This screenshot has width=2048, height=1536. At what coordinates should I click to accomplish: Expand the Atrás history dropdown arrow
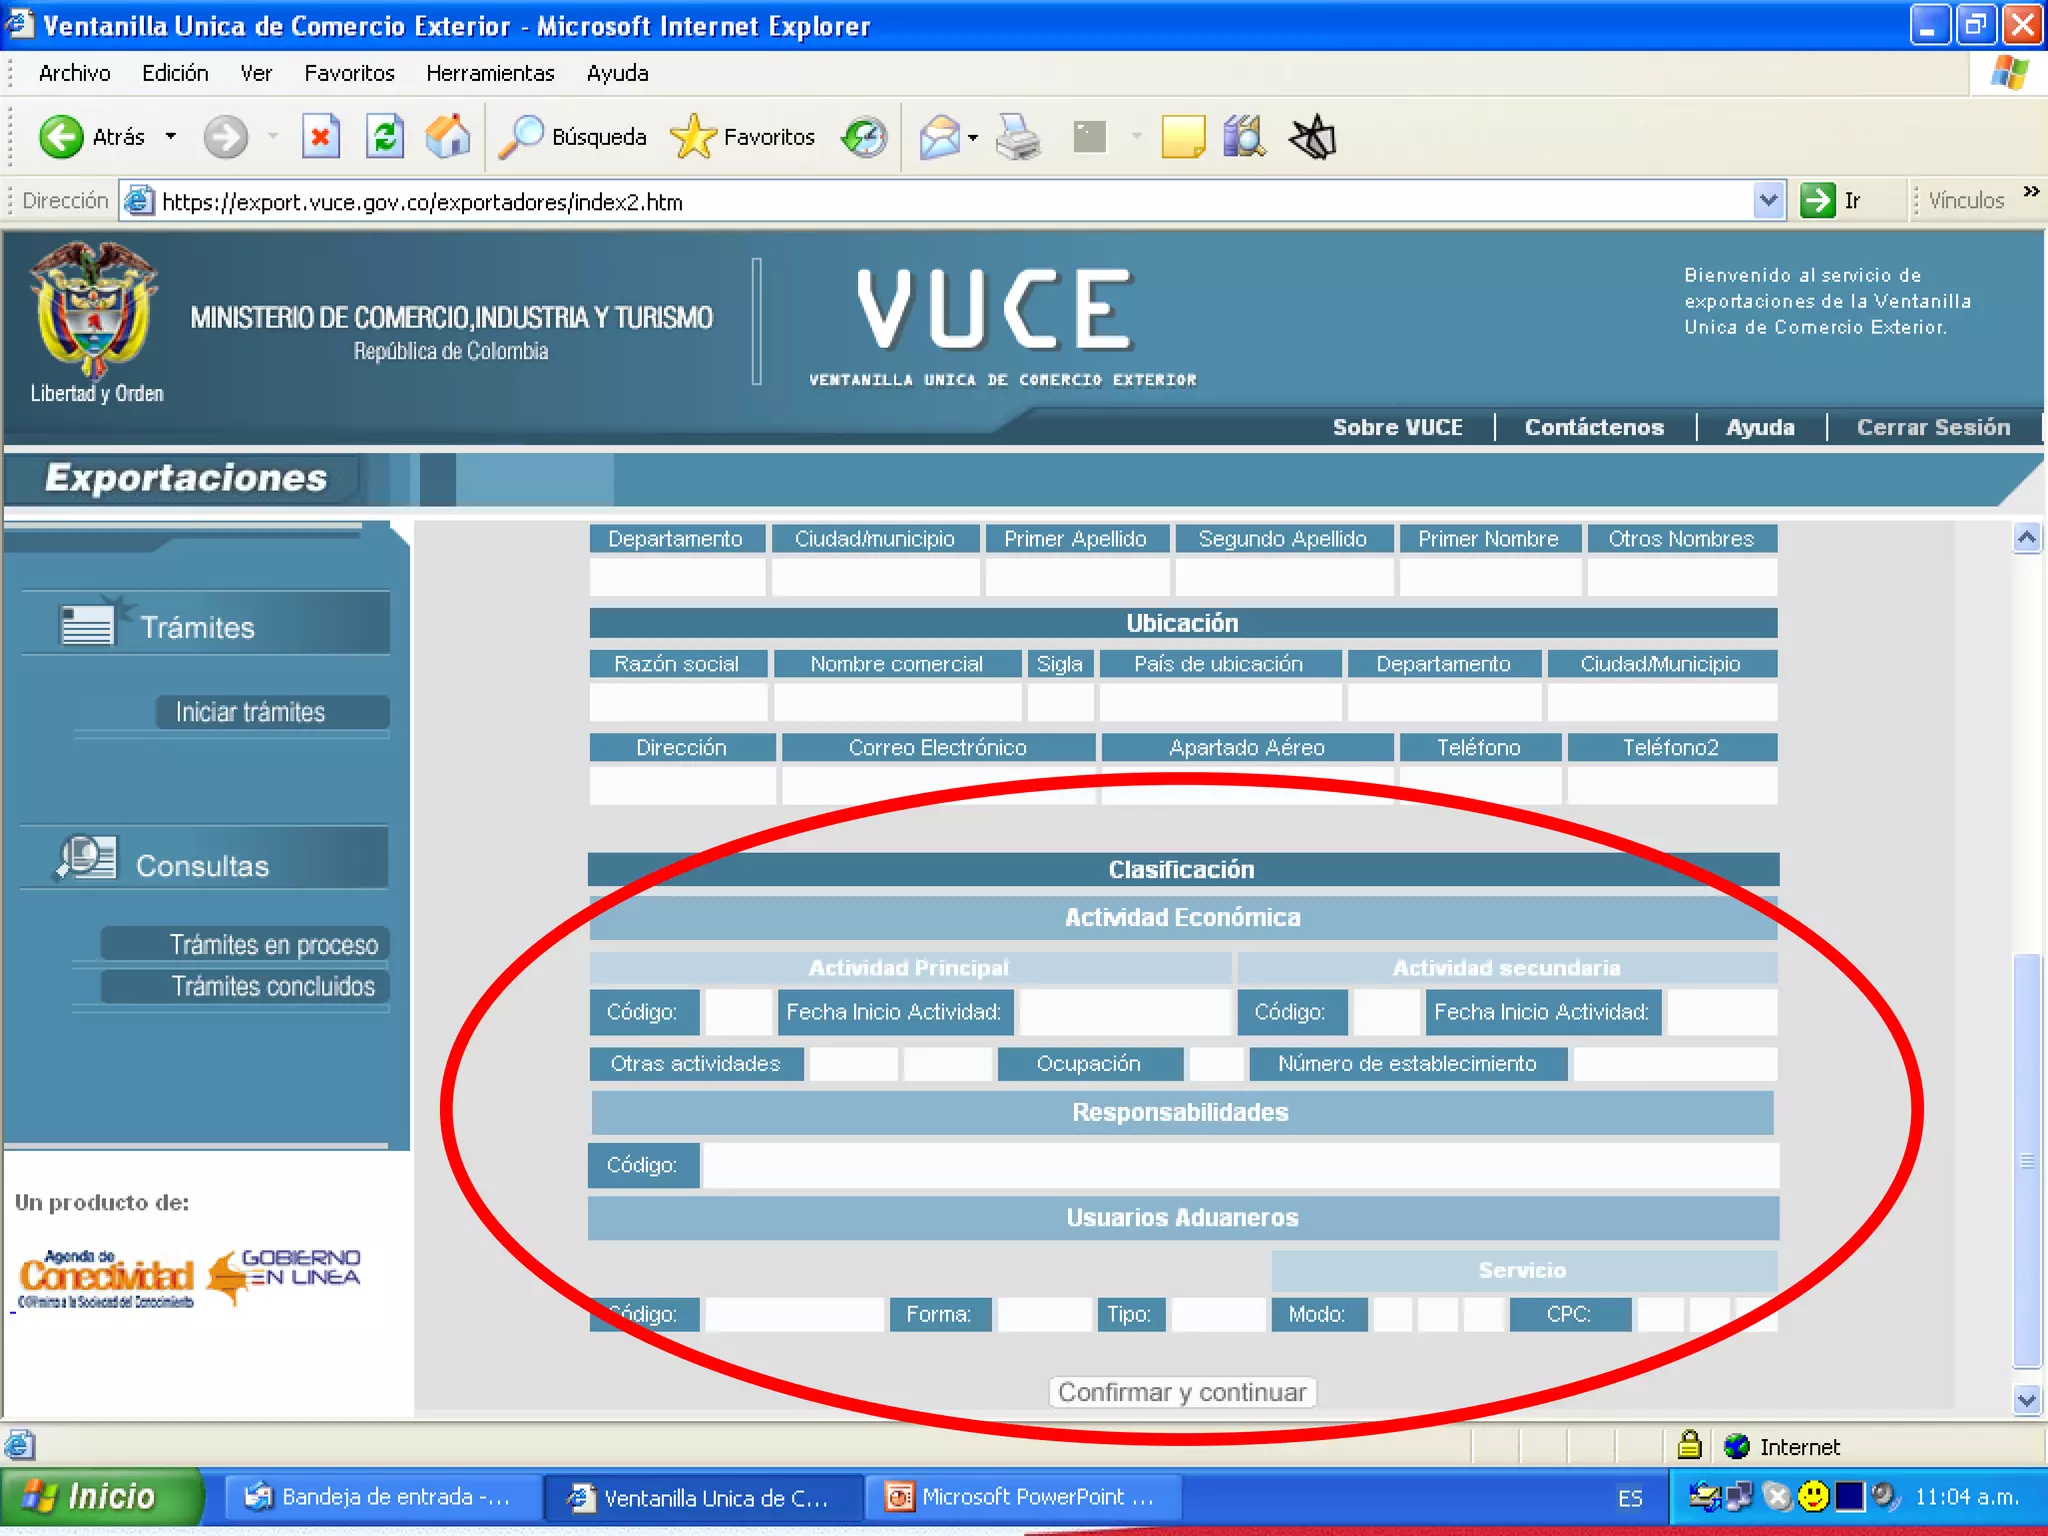[x=171, y=137]
